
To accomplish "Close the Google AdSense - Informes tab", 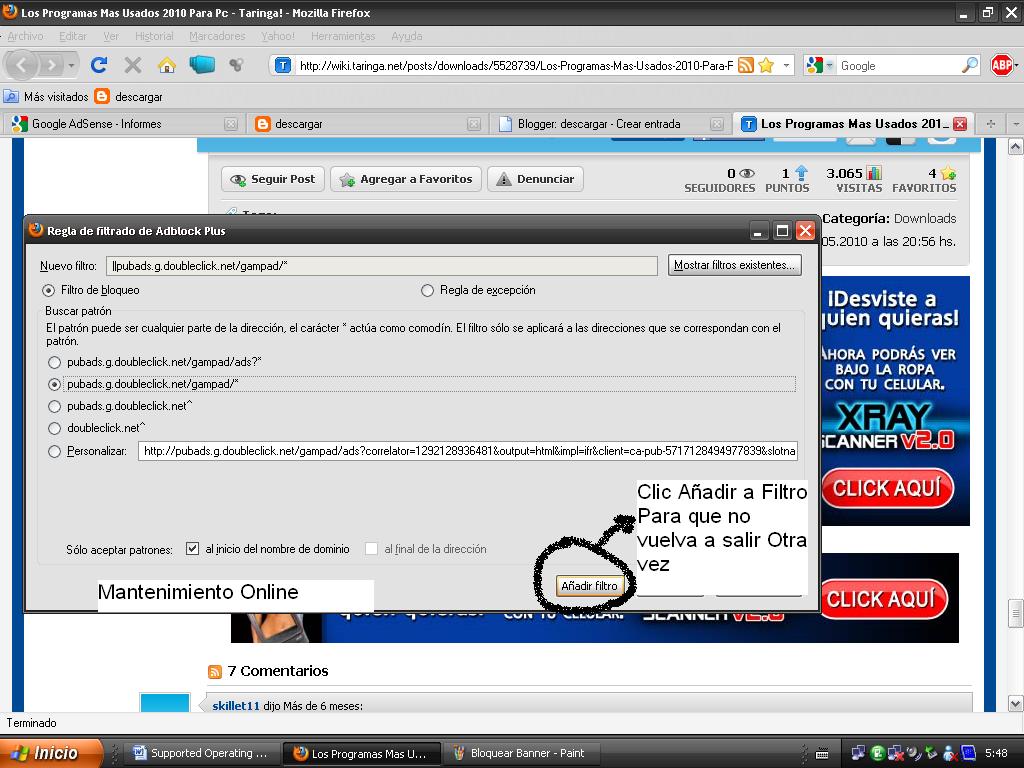I will (x=231, y=124).
